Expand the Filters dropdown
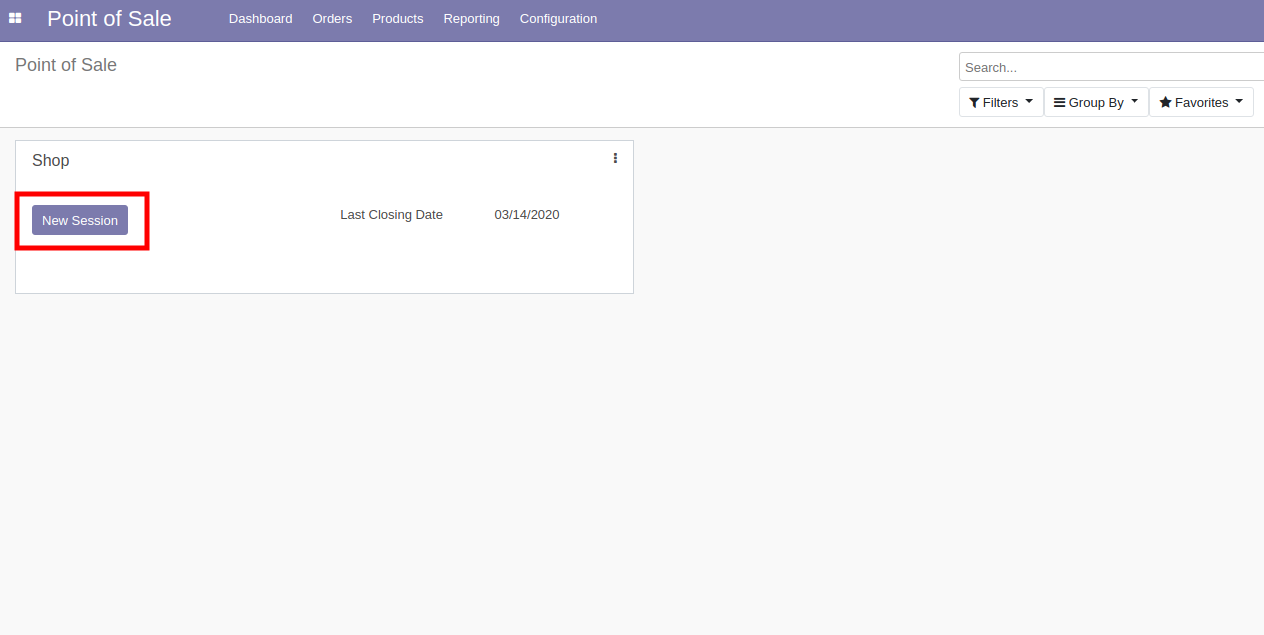This screenshot has width=1264, height=635. (x=1001, y=102)
